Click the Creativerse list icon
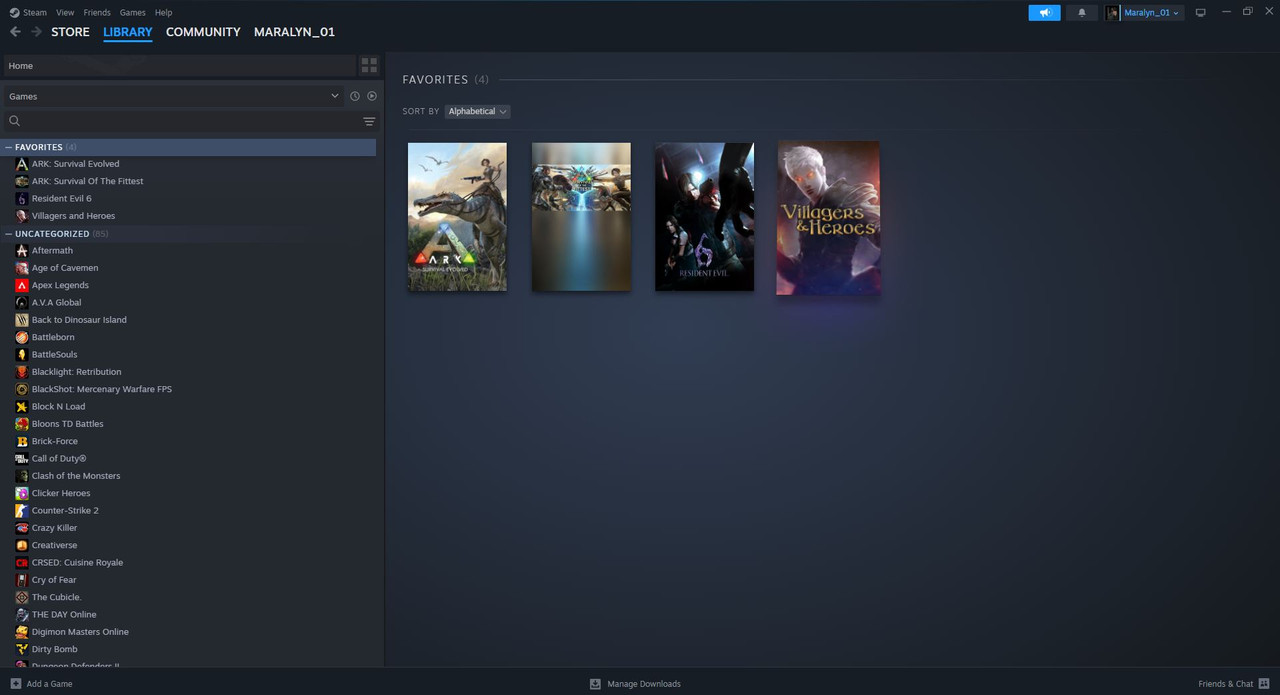Image resolution: width=1280 pixels, height=695 pixels. [22, 545]
